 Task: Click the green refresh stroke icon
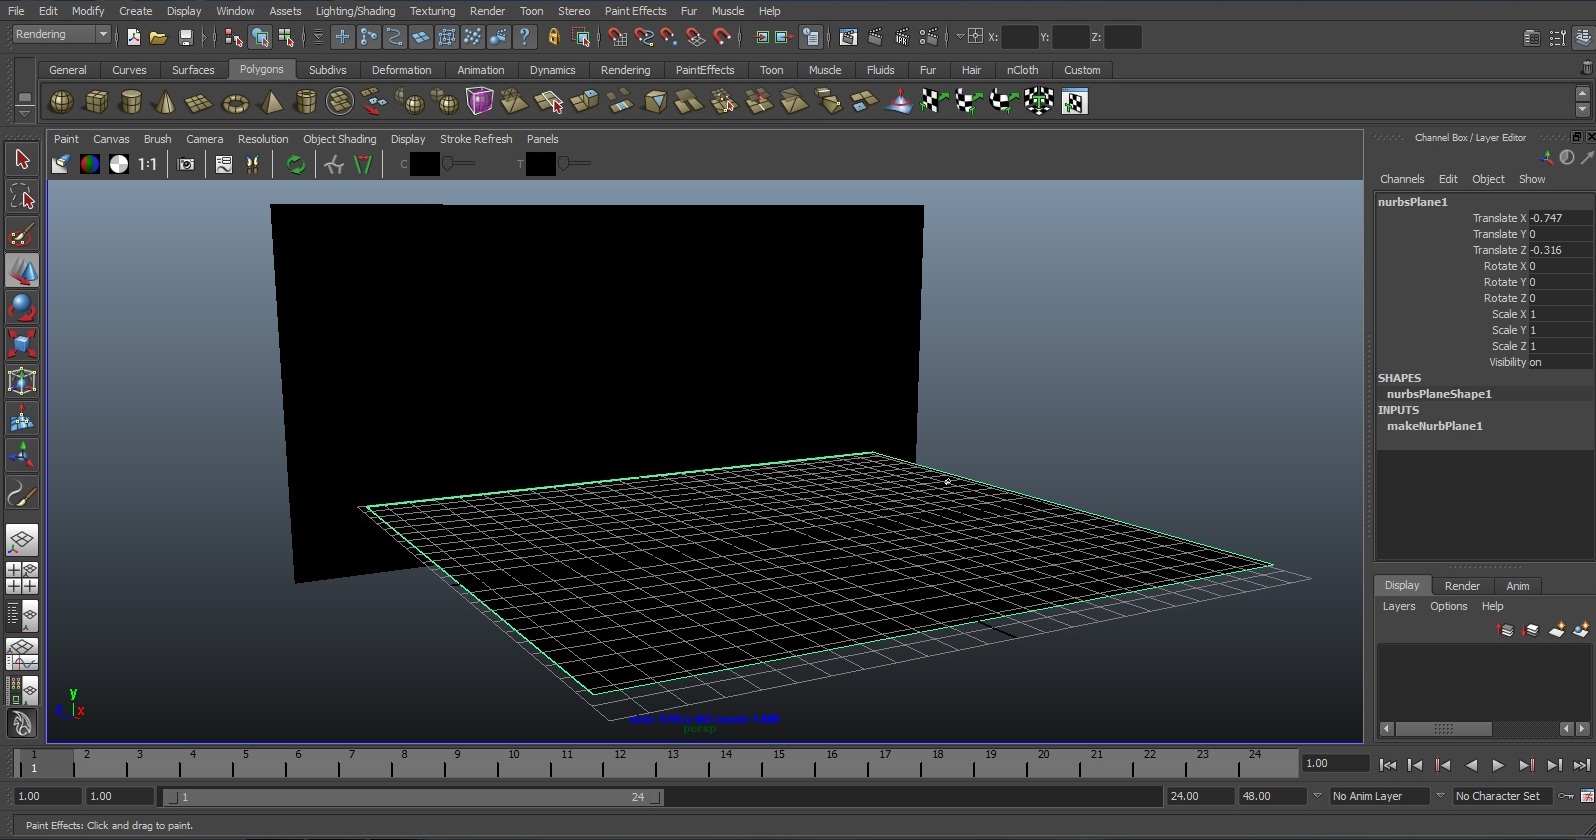coord(296,164)
